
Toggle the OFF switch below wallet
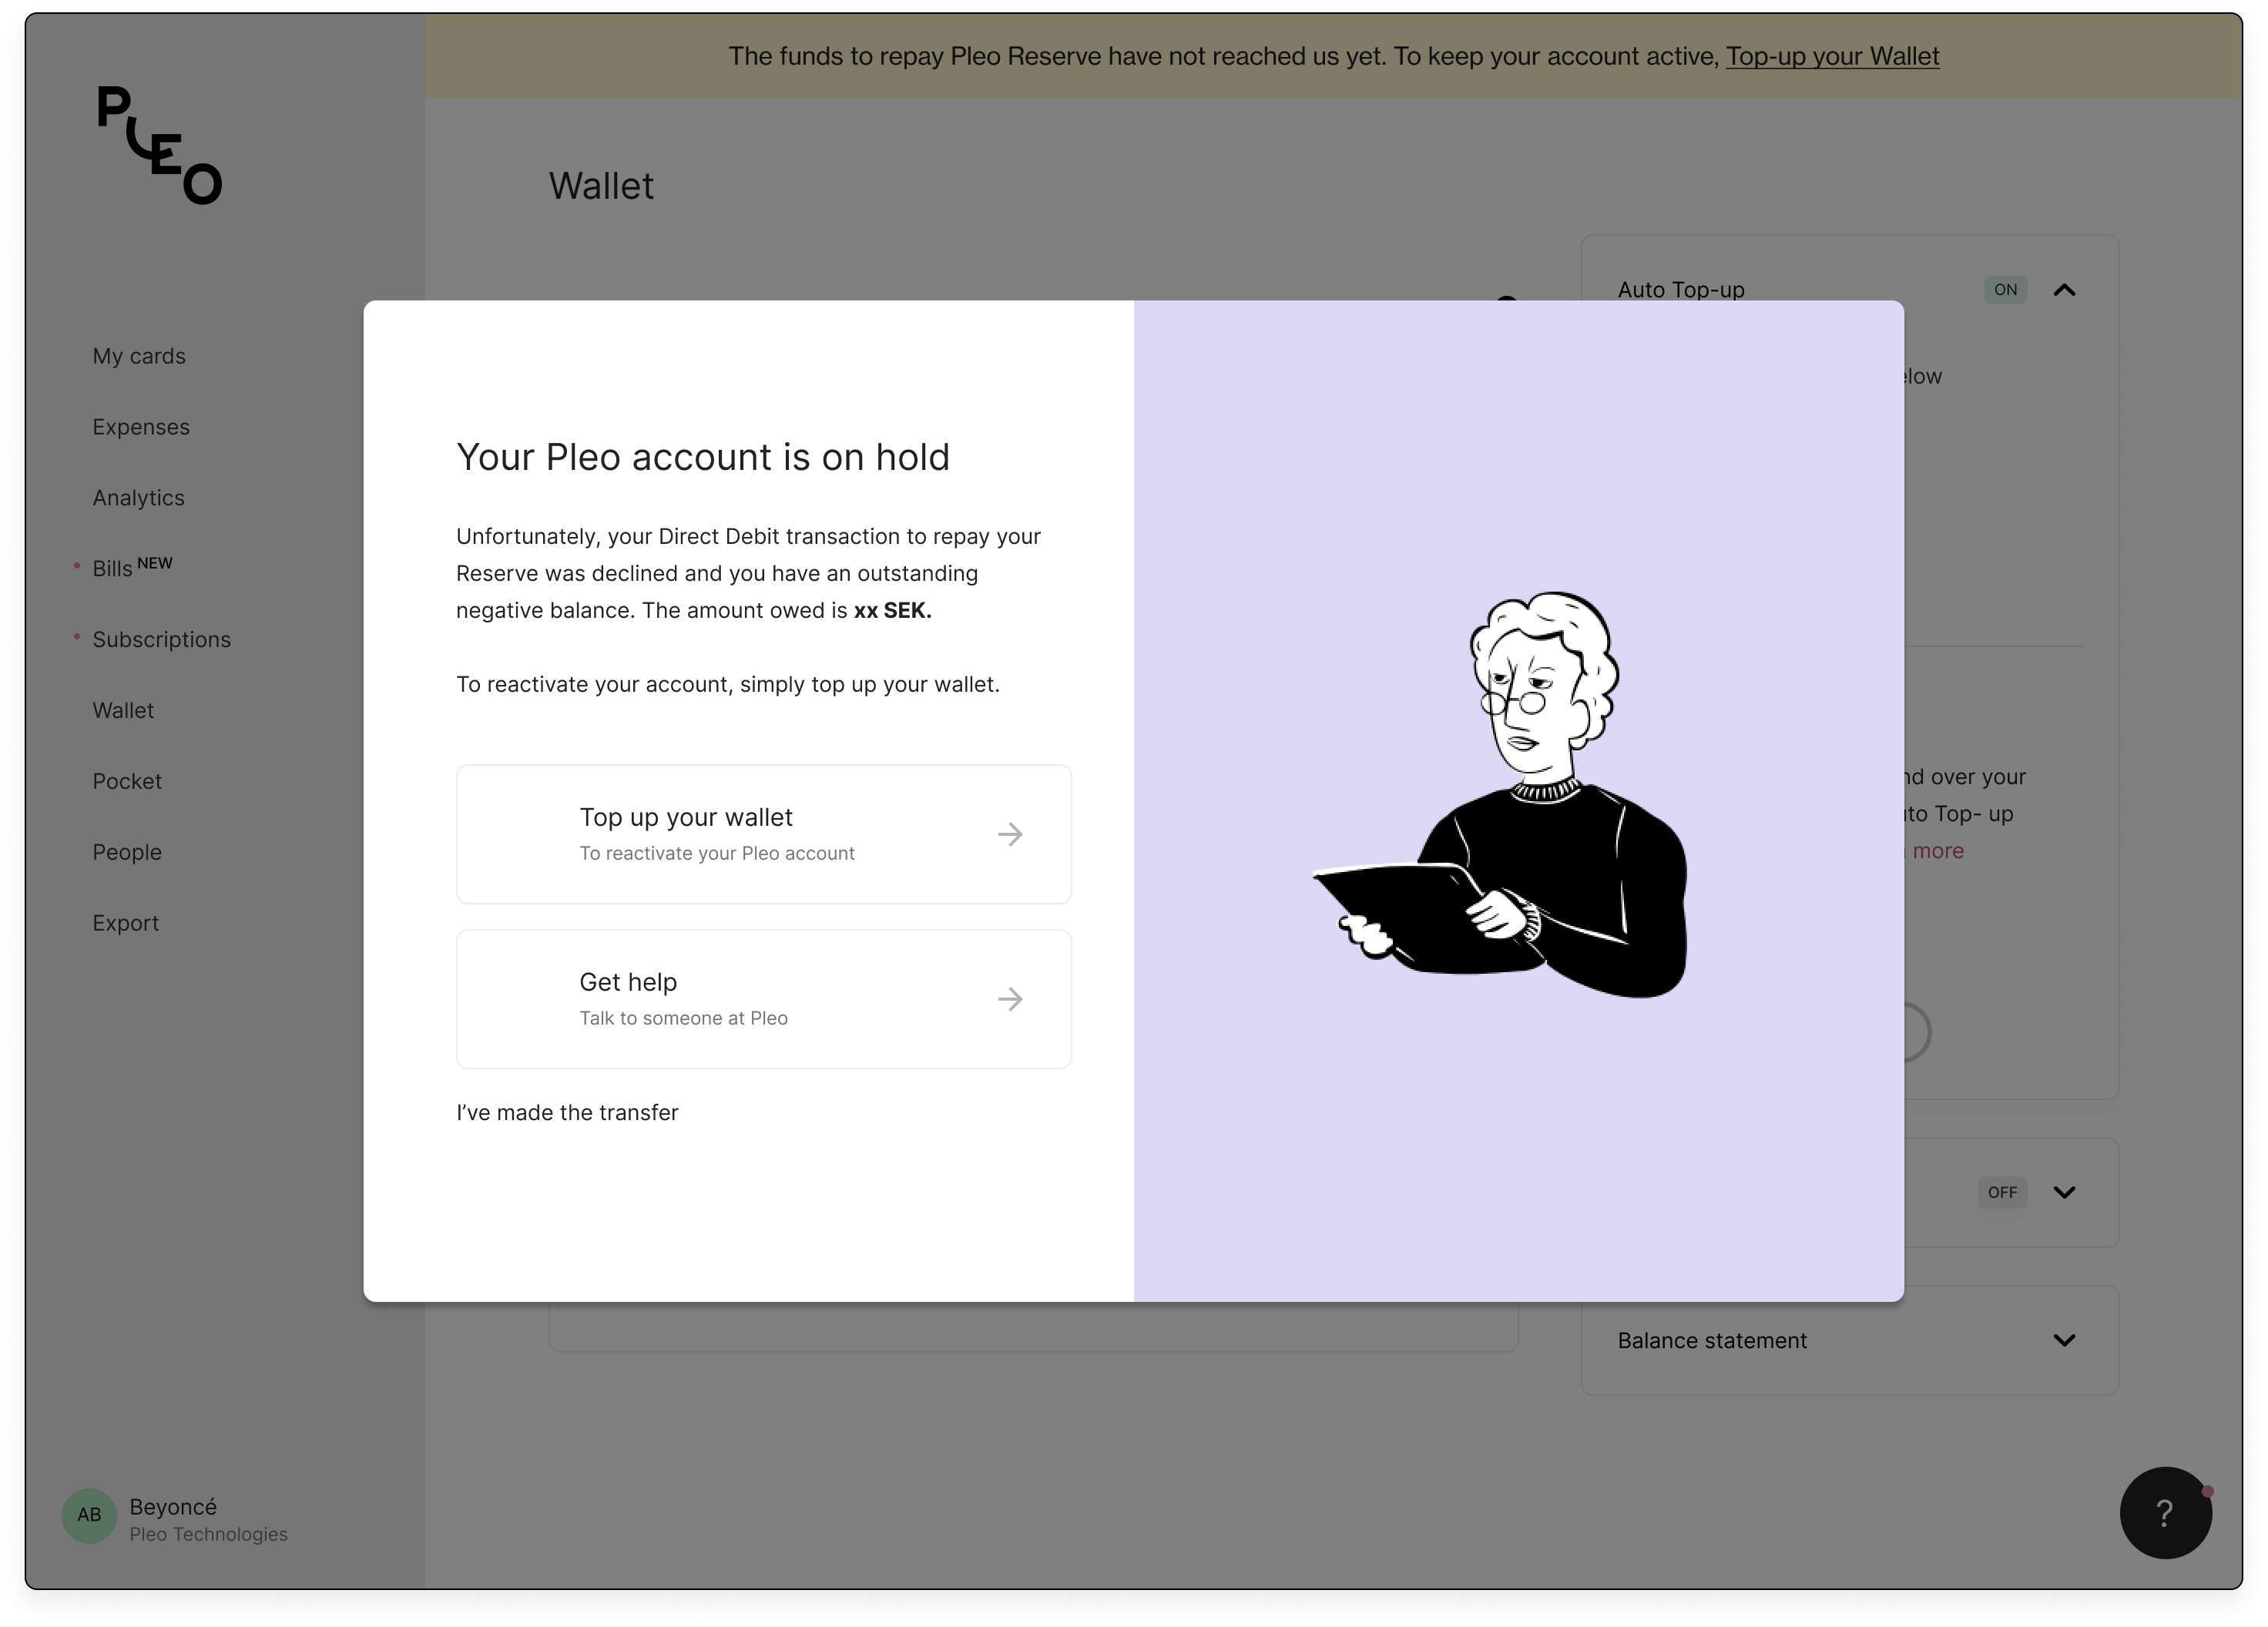pos(2002,1192)
